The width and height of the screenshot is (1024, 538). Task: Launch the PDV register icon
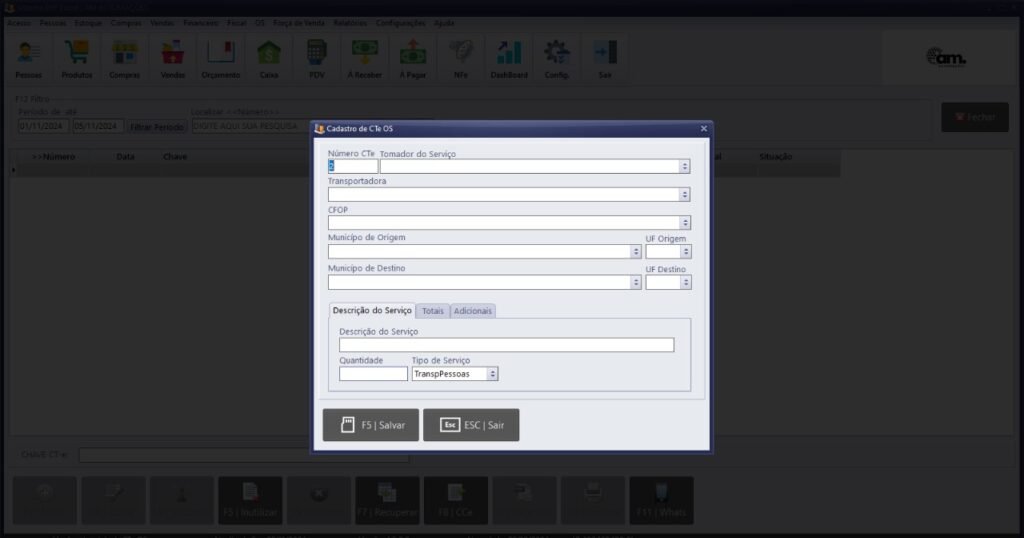pos(317,58)
